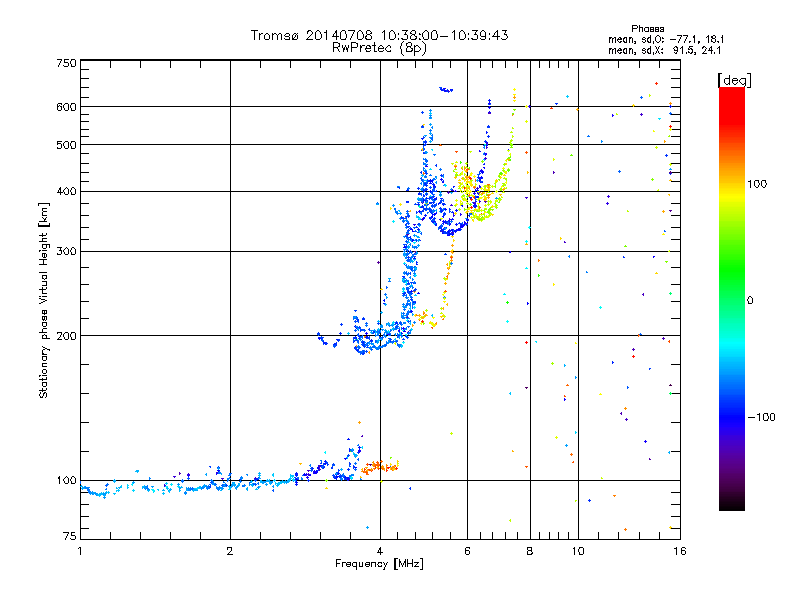
Task: Click the x-axis label '6'
Action: point(467,551)
